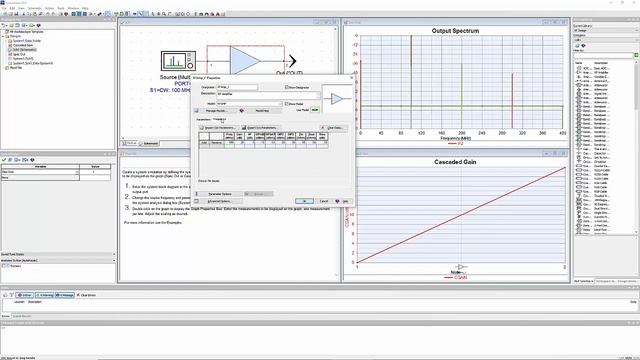Select Read Me in workspace tree
The image size is (640, 360).
click(16, 68)
